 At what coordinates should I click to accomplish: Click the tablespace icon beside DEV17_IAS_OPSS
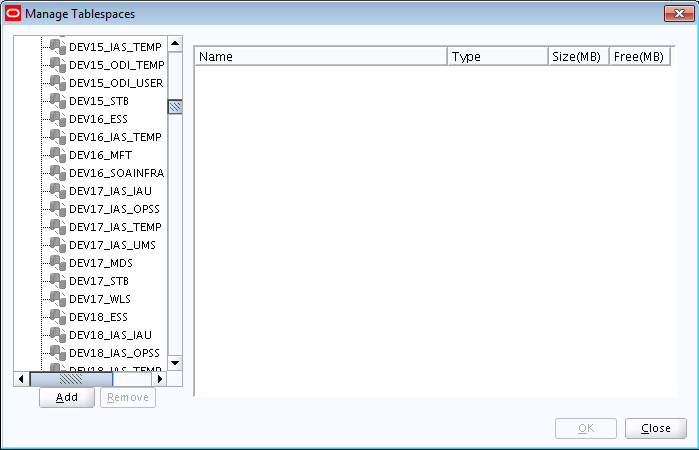pyautogui.click(x=58, y=209)
